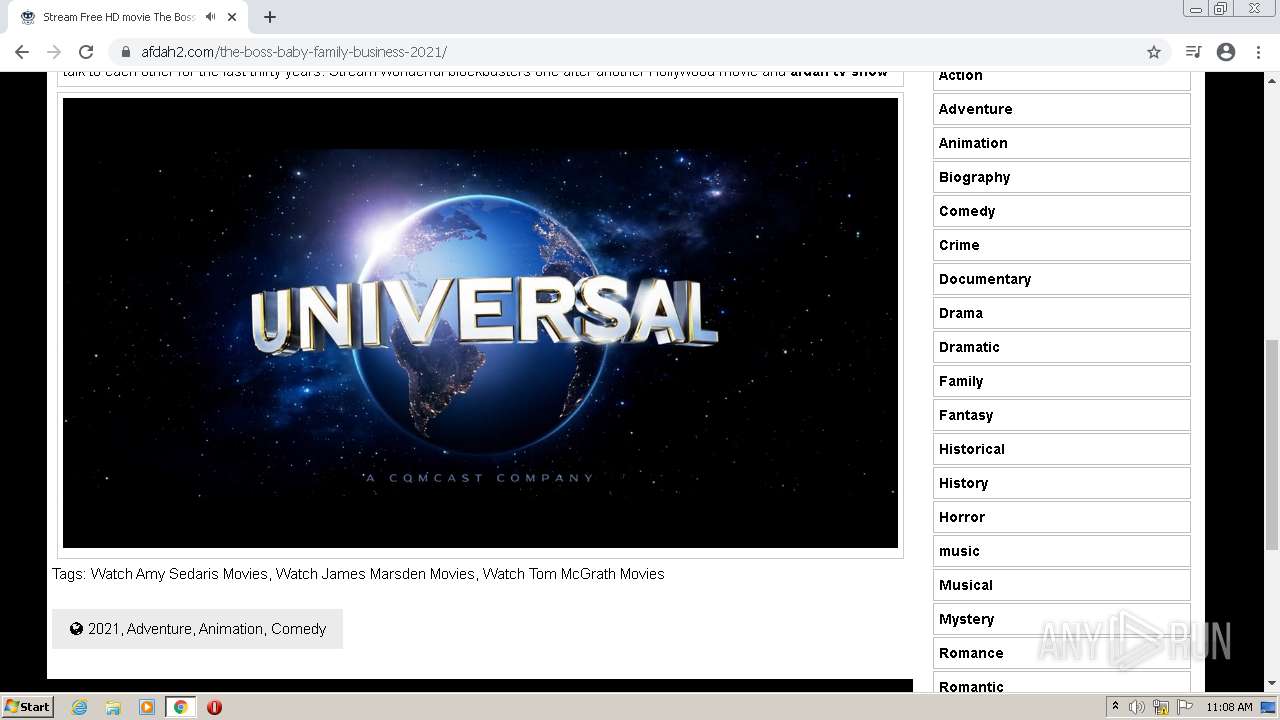Open Watch Tom McGrath Movies tag

click(573, 574)
